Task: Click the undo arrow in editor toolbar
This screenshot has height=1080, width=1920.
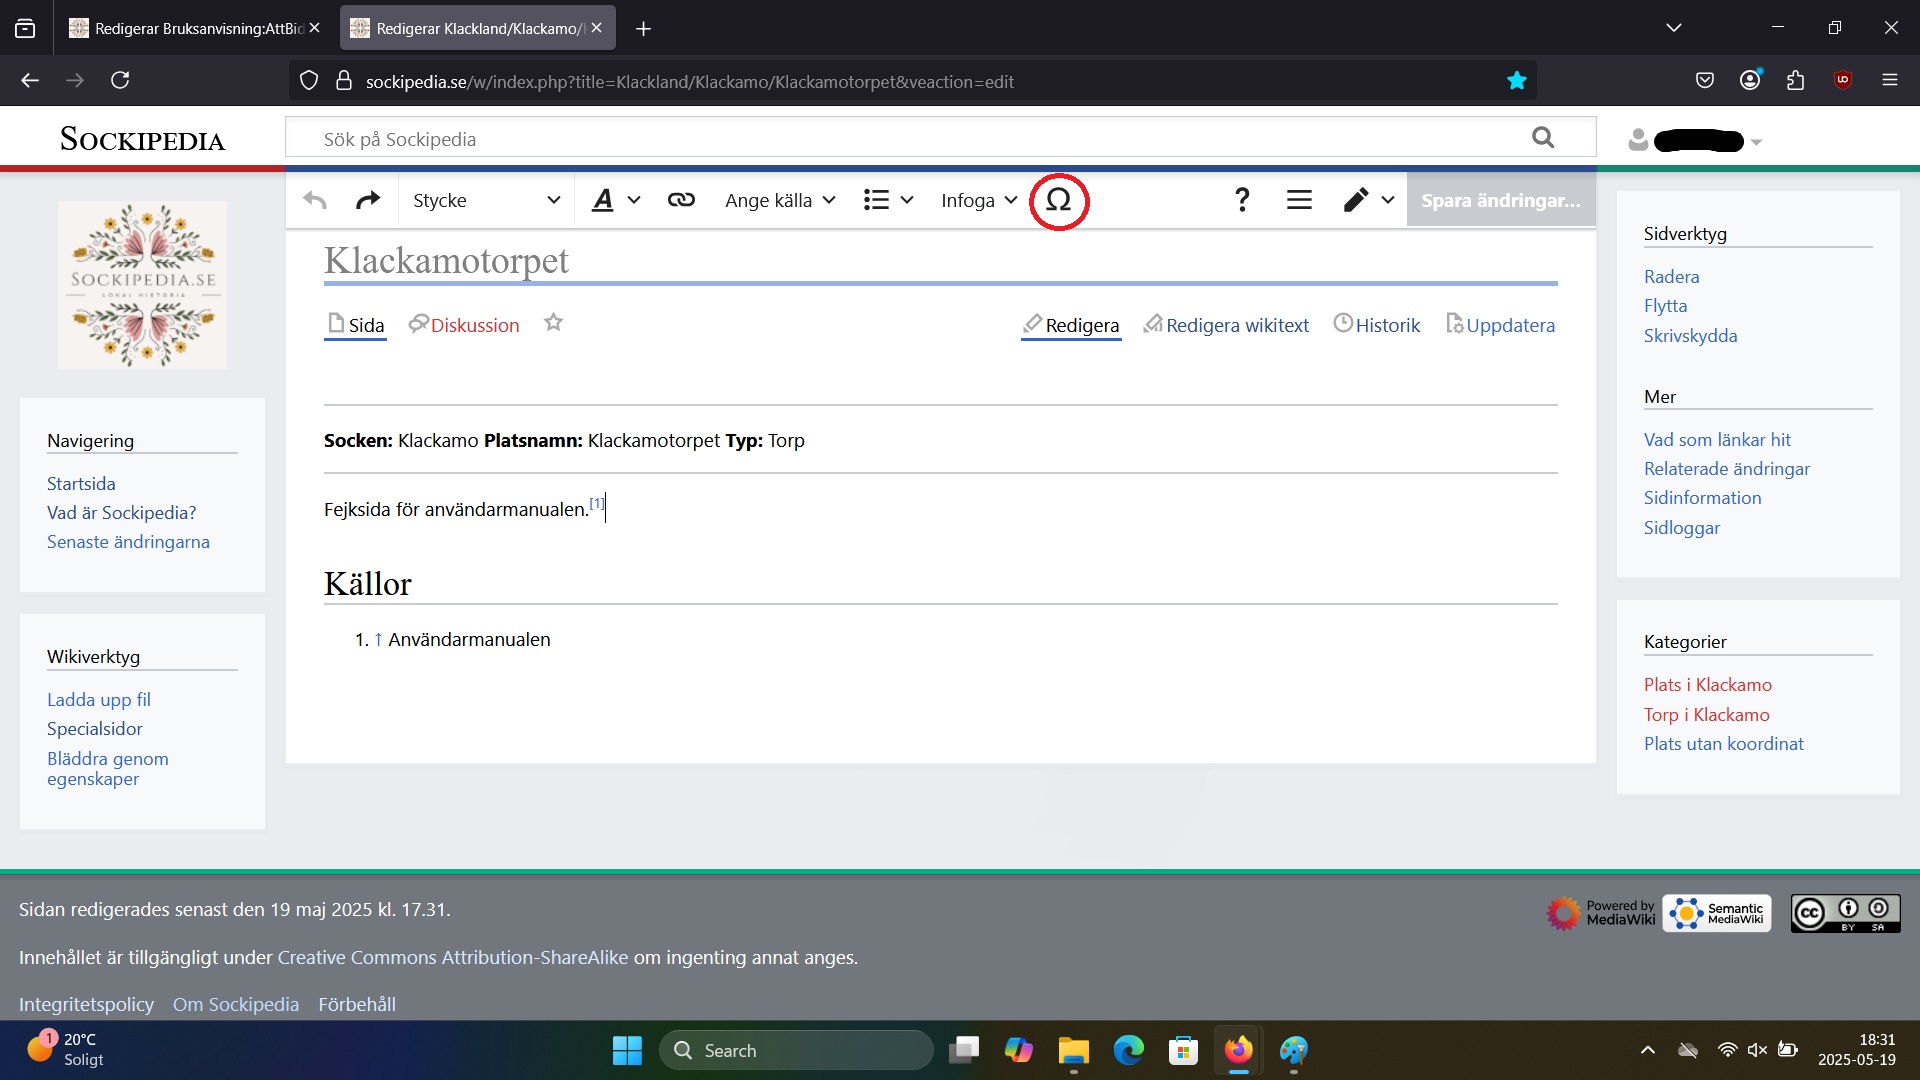Action: (315, 200)
